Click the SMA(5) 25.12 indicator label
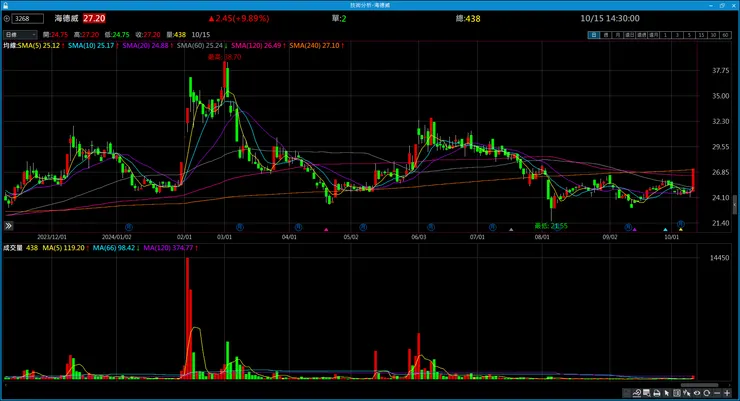 click(41, 45)
